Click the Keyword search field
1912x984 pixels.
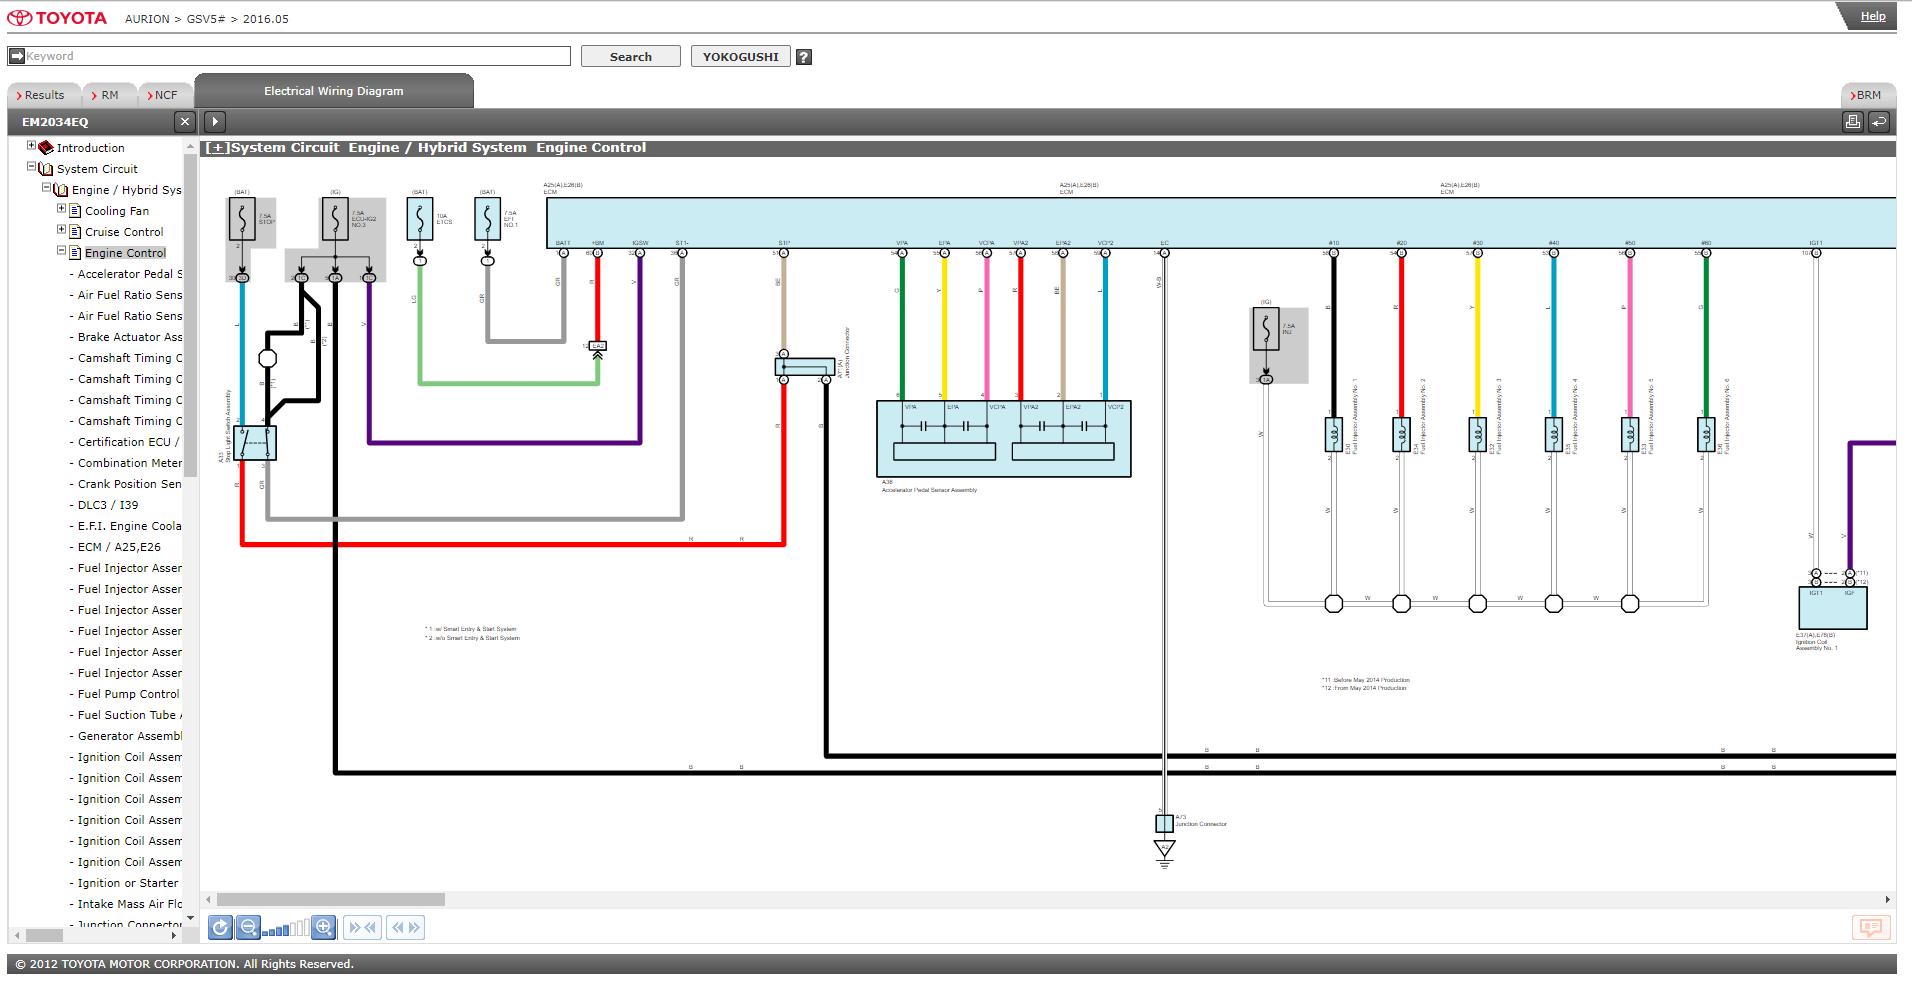pyautogui.click(x=290, y=56)
